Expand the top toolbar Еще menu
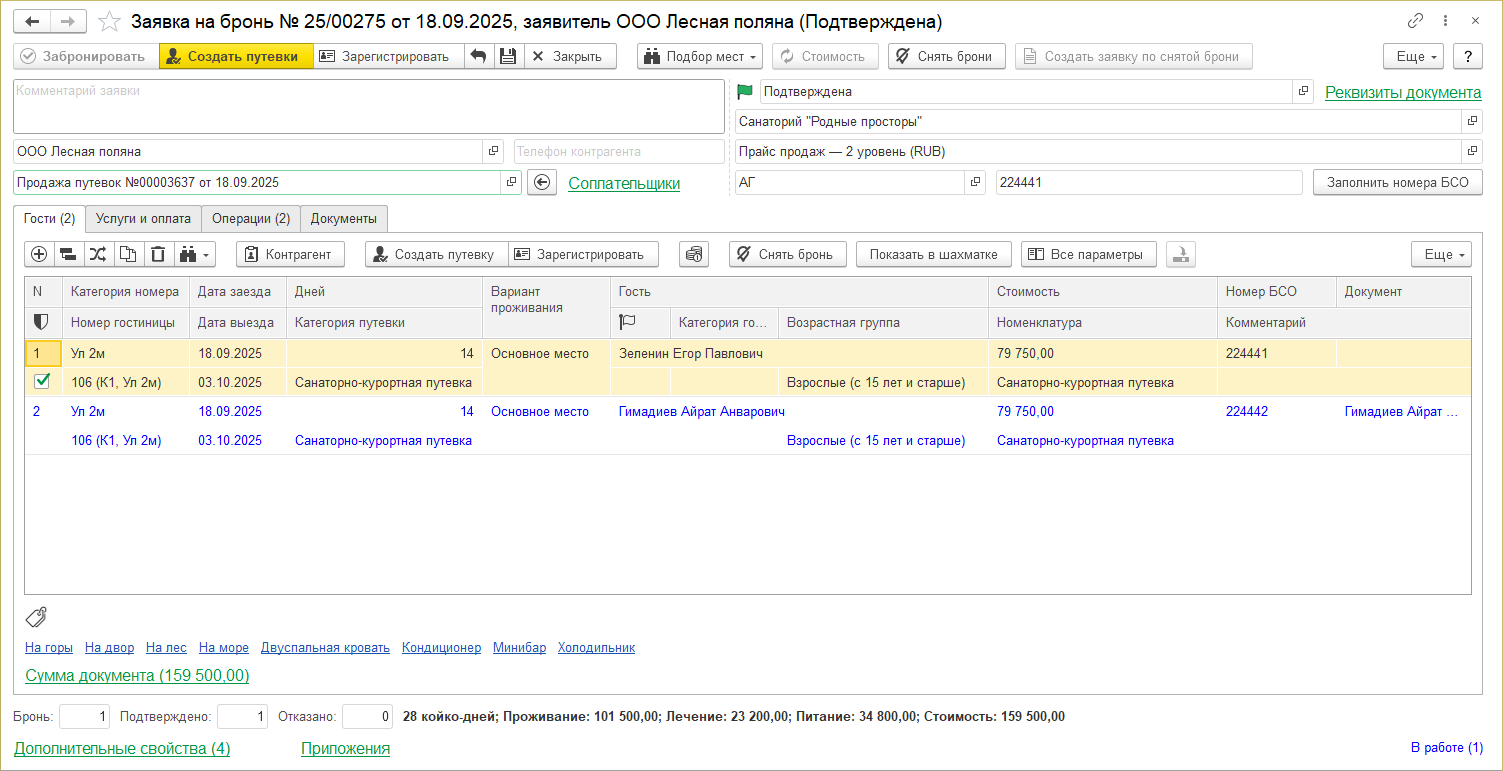 point(1416,56)
